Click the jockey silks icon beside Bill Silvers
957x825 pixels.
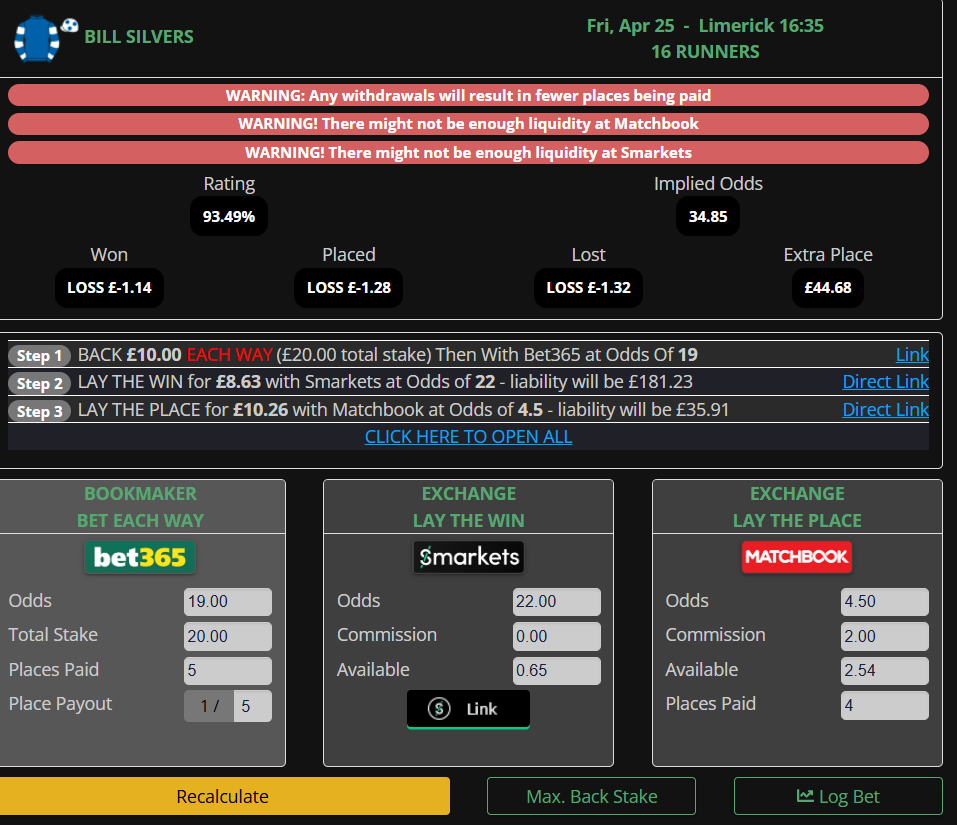37,38
